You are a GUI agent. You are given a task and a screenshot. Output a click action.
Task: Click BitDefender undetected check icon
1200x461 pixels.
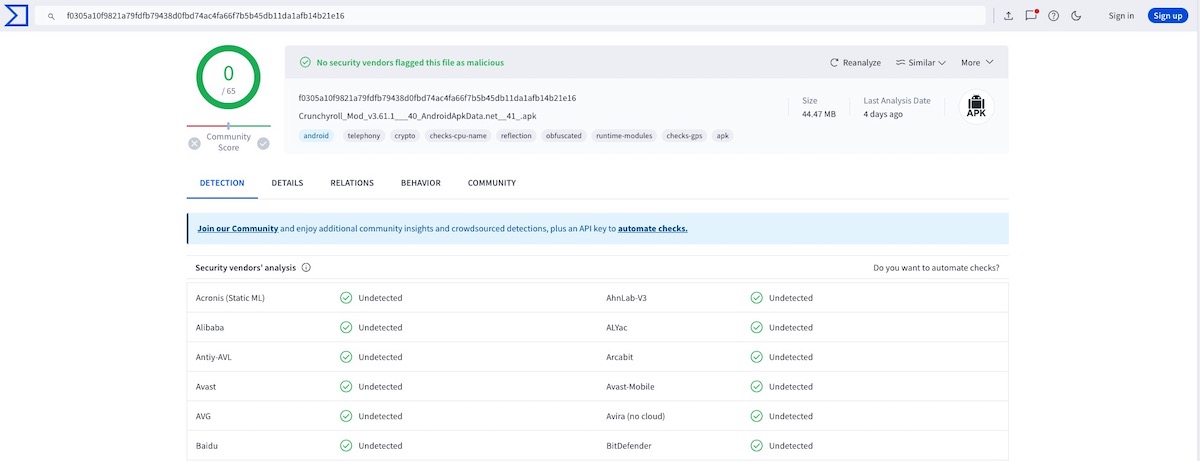(757, 445)
